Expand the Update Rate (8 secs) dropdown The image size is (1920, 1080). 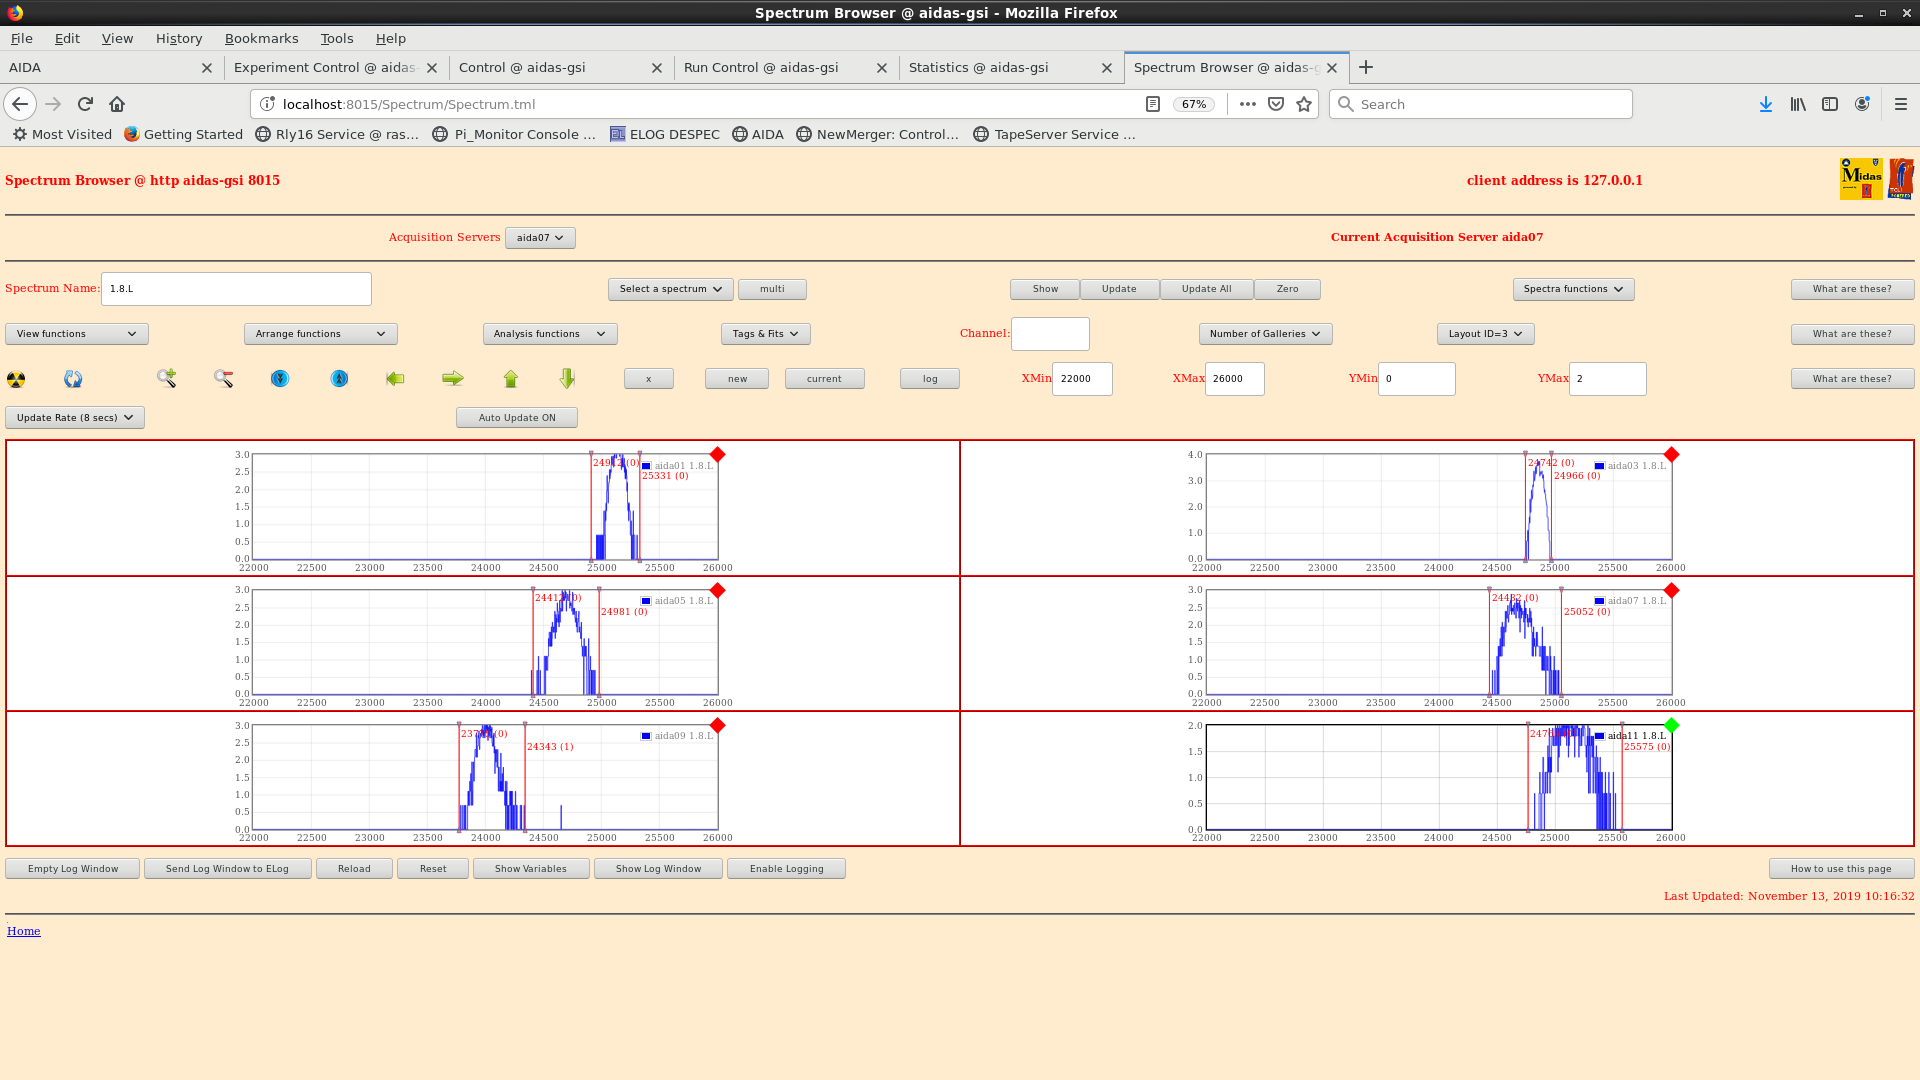click(x=75, y=418)
